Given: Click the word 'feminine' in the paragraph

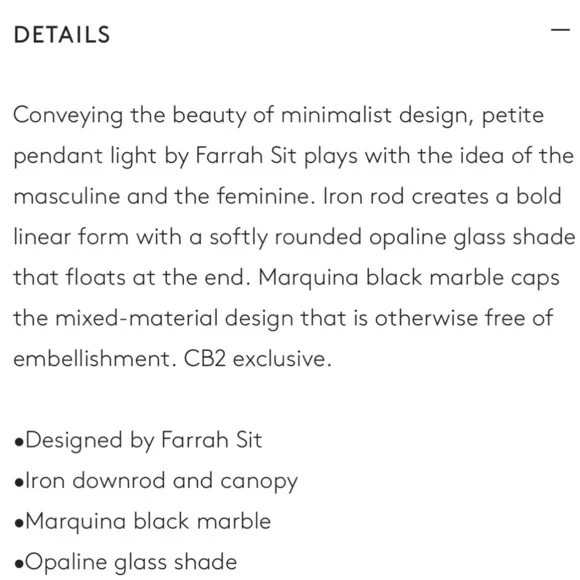Looking at the screenshot, I should [x=265, y=196].
